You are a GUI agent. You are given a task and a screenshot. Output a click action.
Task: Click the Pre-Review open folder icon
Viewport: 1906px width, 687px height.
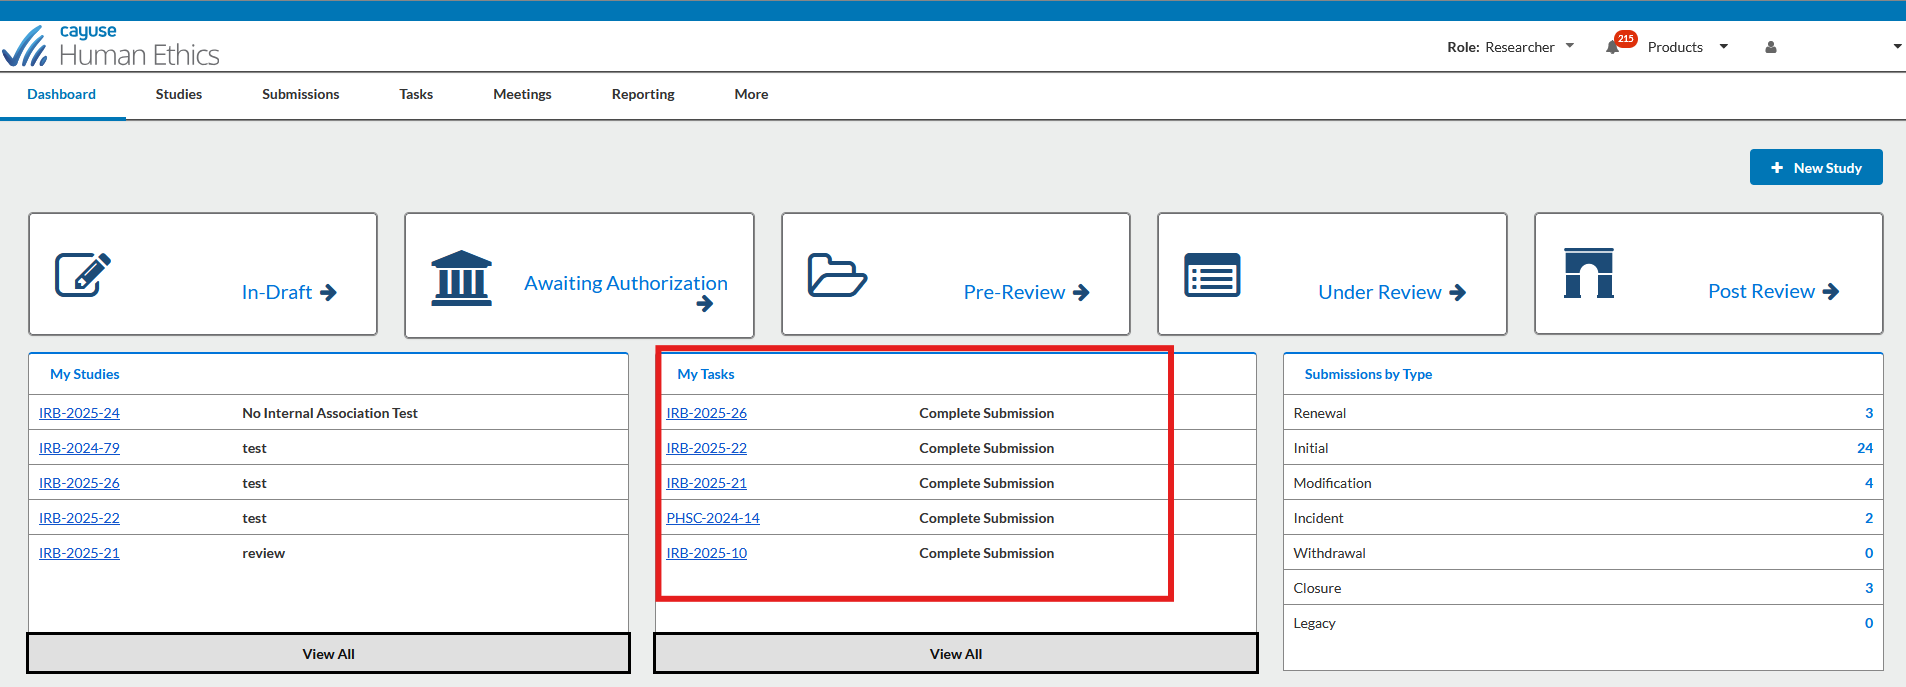point(837,276)
